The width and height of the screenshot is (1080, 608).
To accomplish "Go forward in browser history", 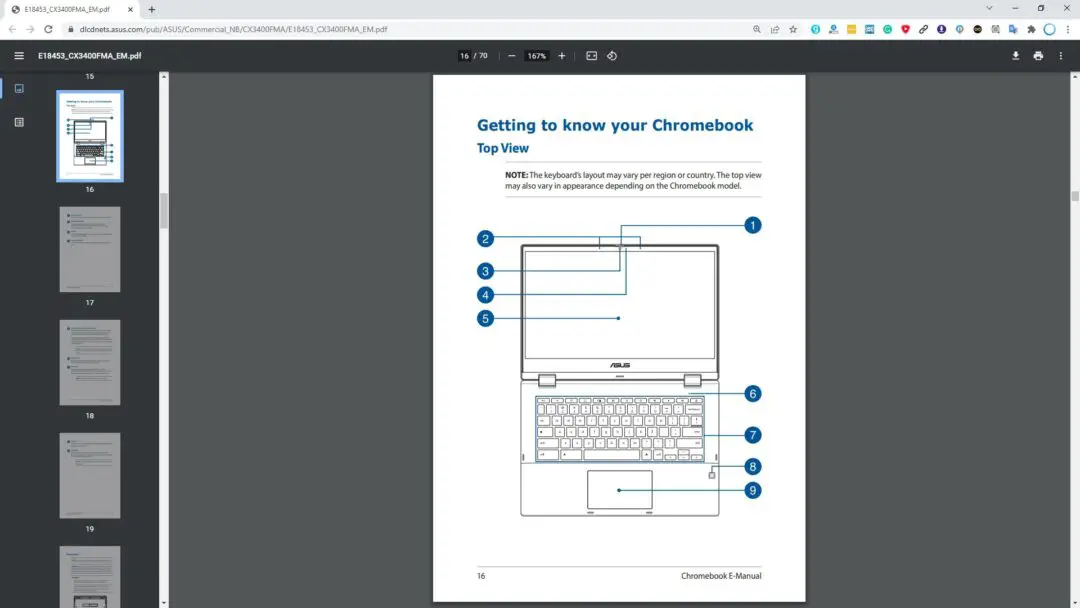I will [30, 30].
